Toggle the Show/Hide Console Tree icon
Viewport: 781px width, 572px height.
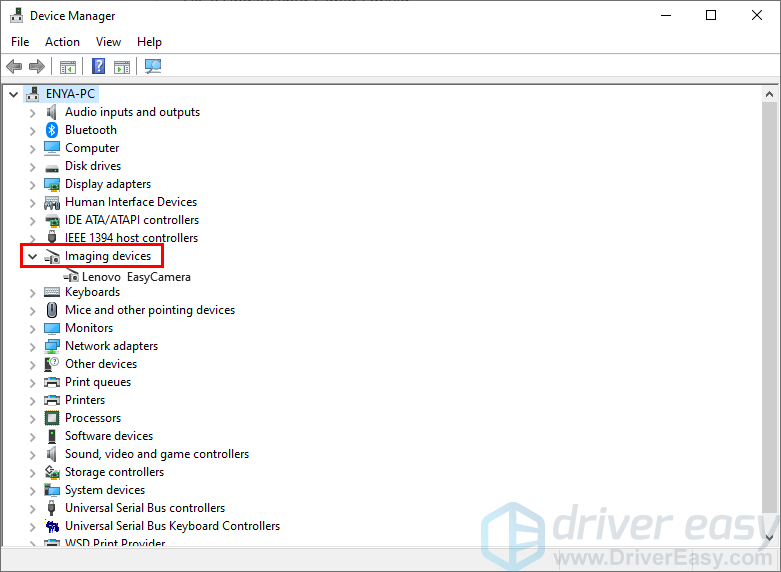(68, 67)
